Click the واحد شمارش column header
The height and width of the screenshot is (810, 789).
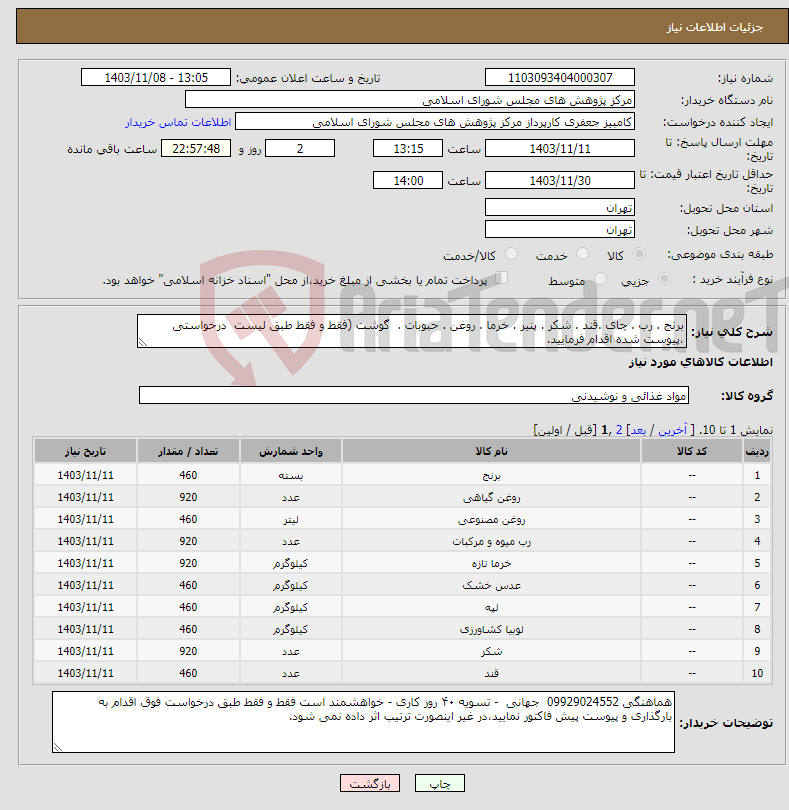pyautogui.click(x=290, y=451)
